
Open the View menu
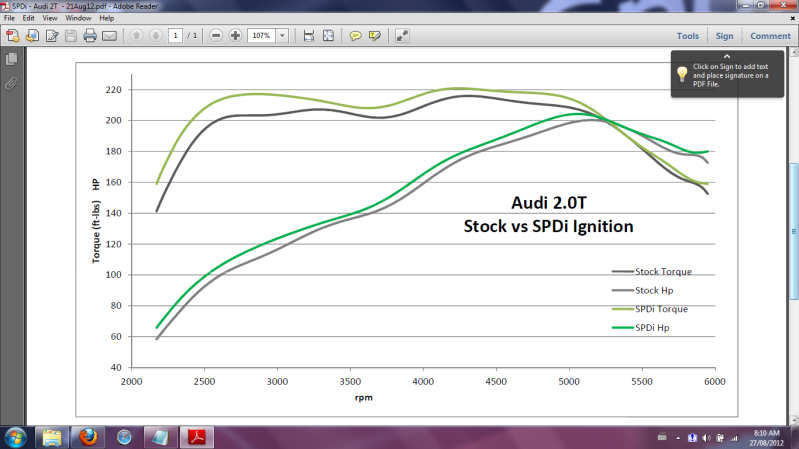pyautogui.click(x=50, y=18)
